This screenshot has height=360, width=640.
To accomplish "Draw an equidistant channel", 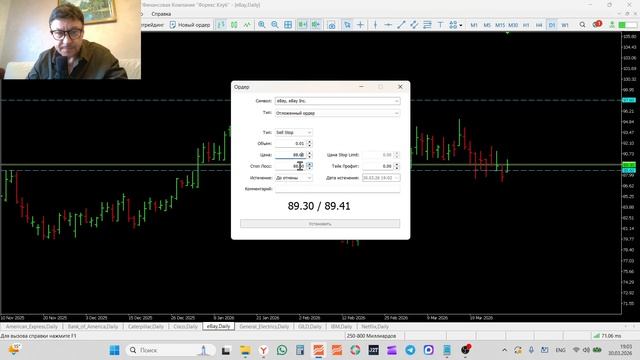I will pyautogui.click(x=414, y=25).
